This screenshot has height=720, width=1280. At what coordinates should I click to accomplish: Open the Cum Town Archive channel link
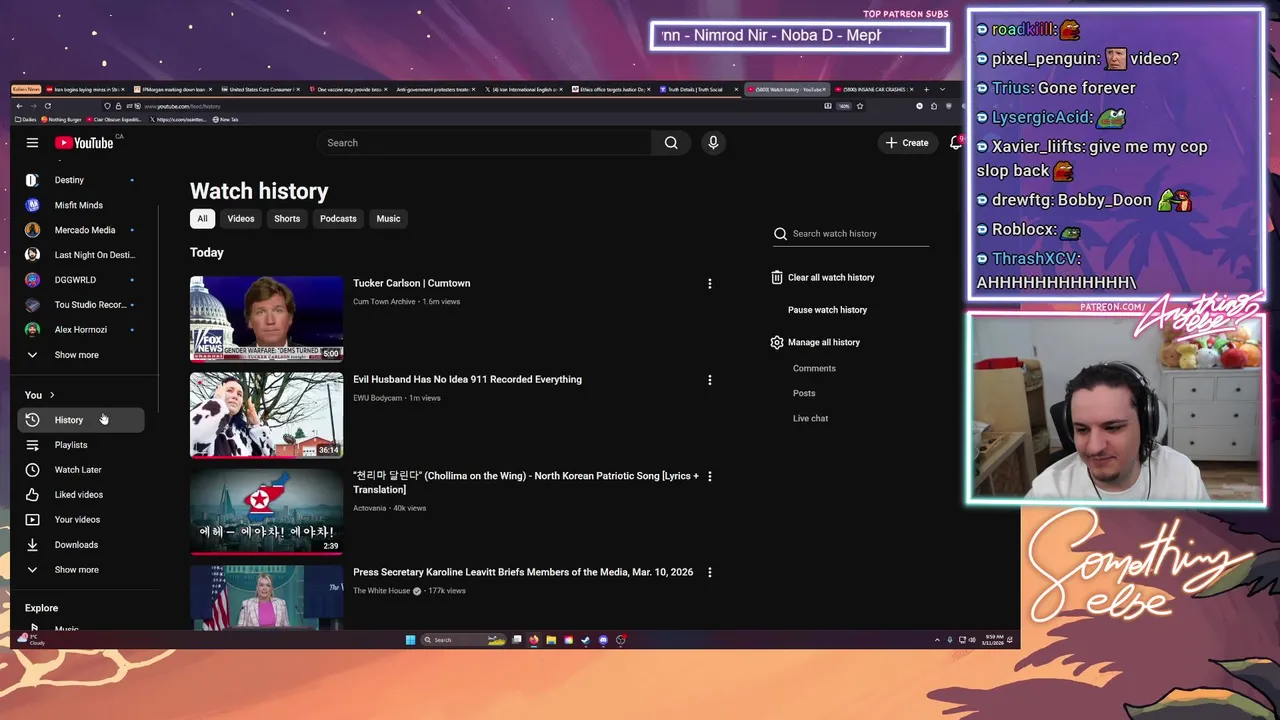pos(384,301)
